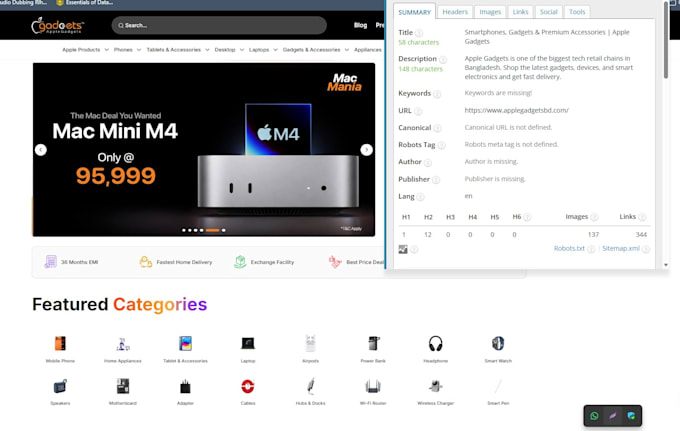Viewport: 680px width, 431px height.
Task: Expand the Gadgets & Accessories menu
Action: click(x=316, y=50)
